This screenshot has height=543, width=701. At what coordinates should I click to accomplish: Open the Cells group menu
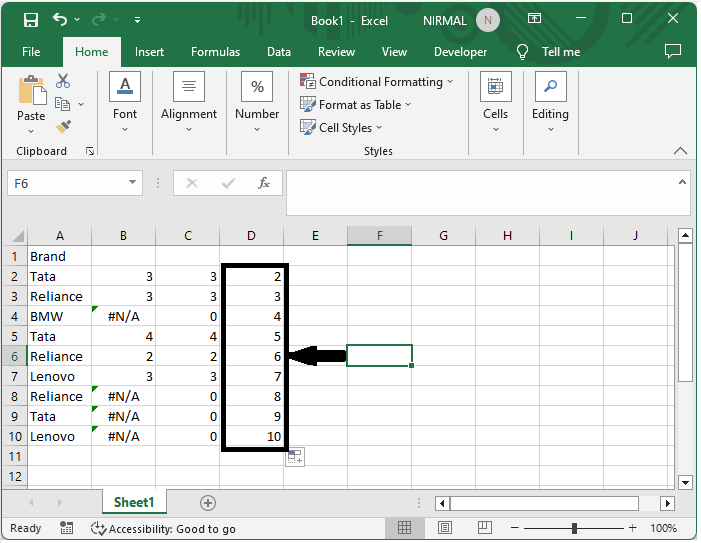tap(495, 102)
